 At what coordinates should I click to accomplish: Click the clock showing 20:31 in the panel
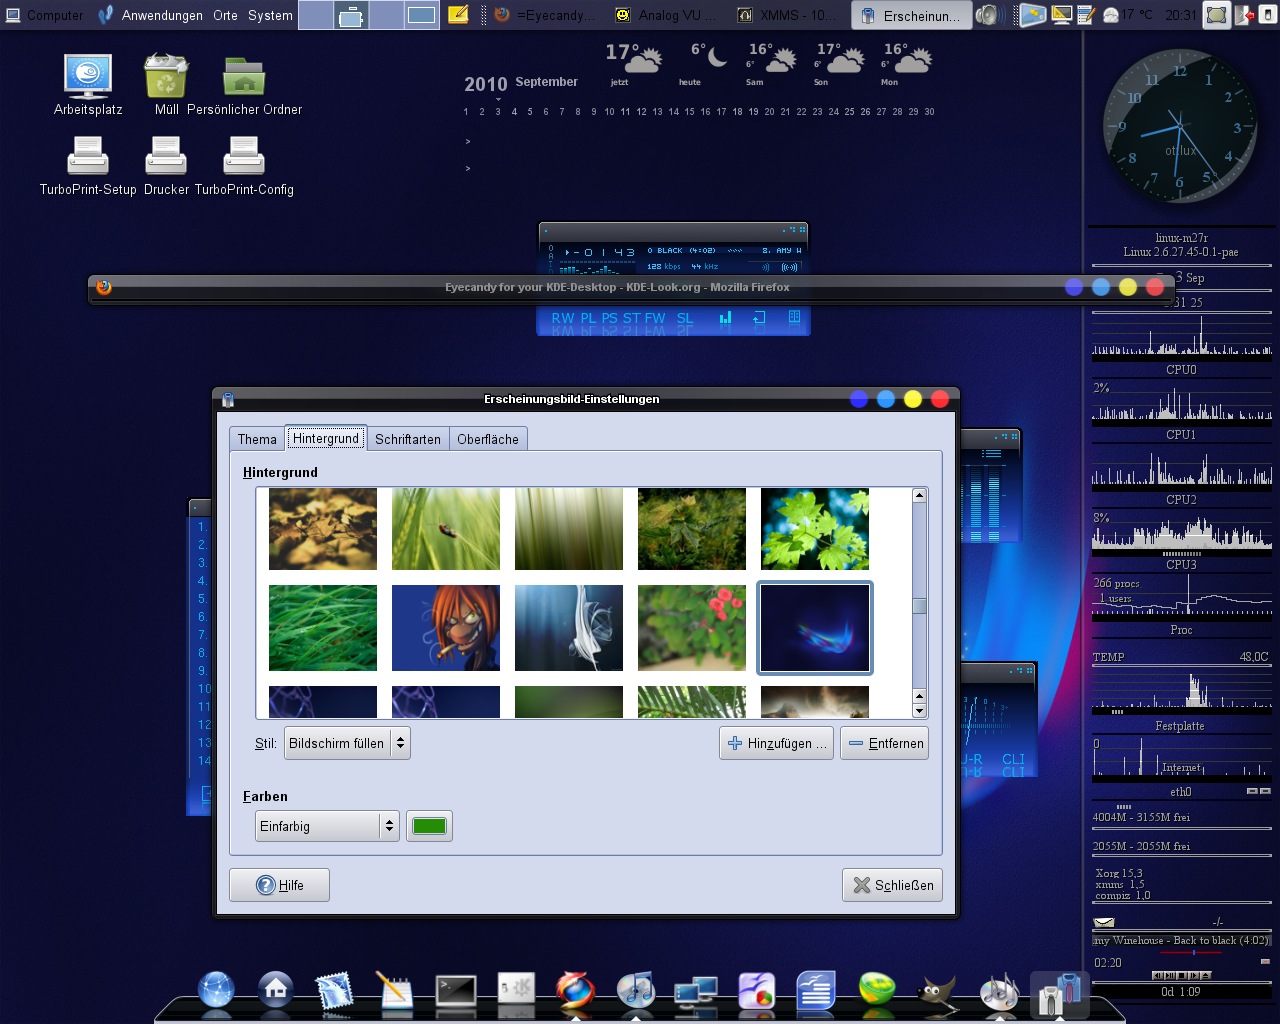click(1181, 15)
